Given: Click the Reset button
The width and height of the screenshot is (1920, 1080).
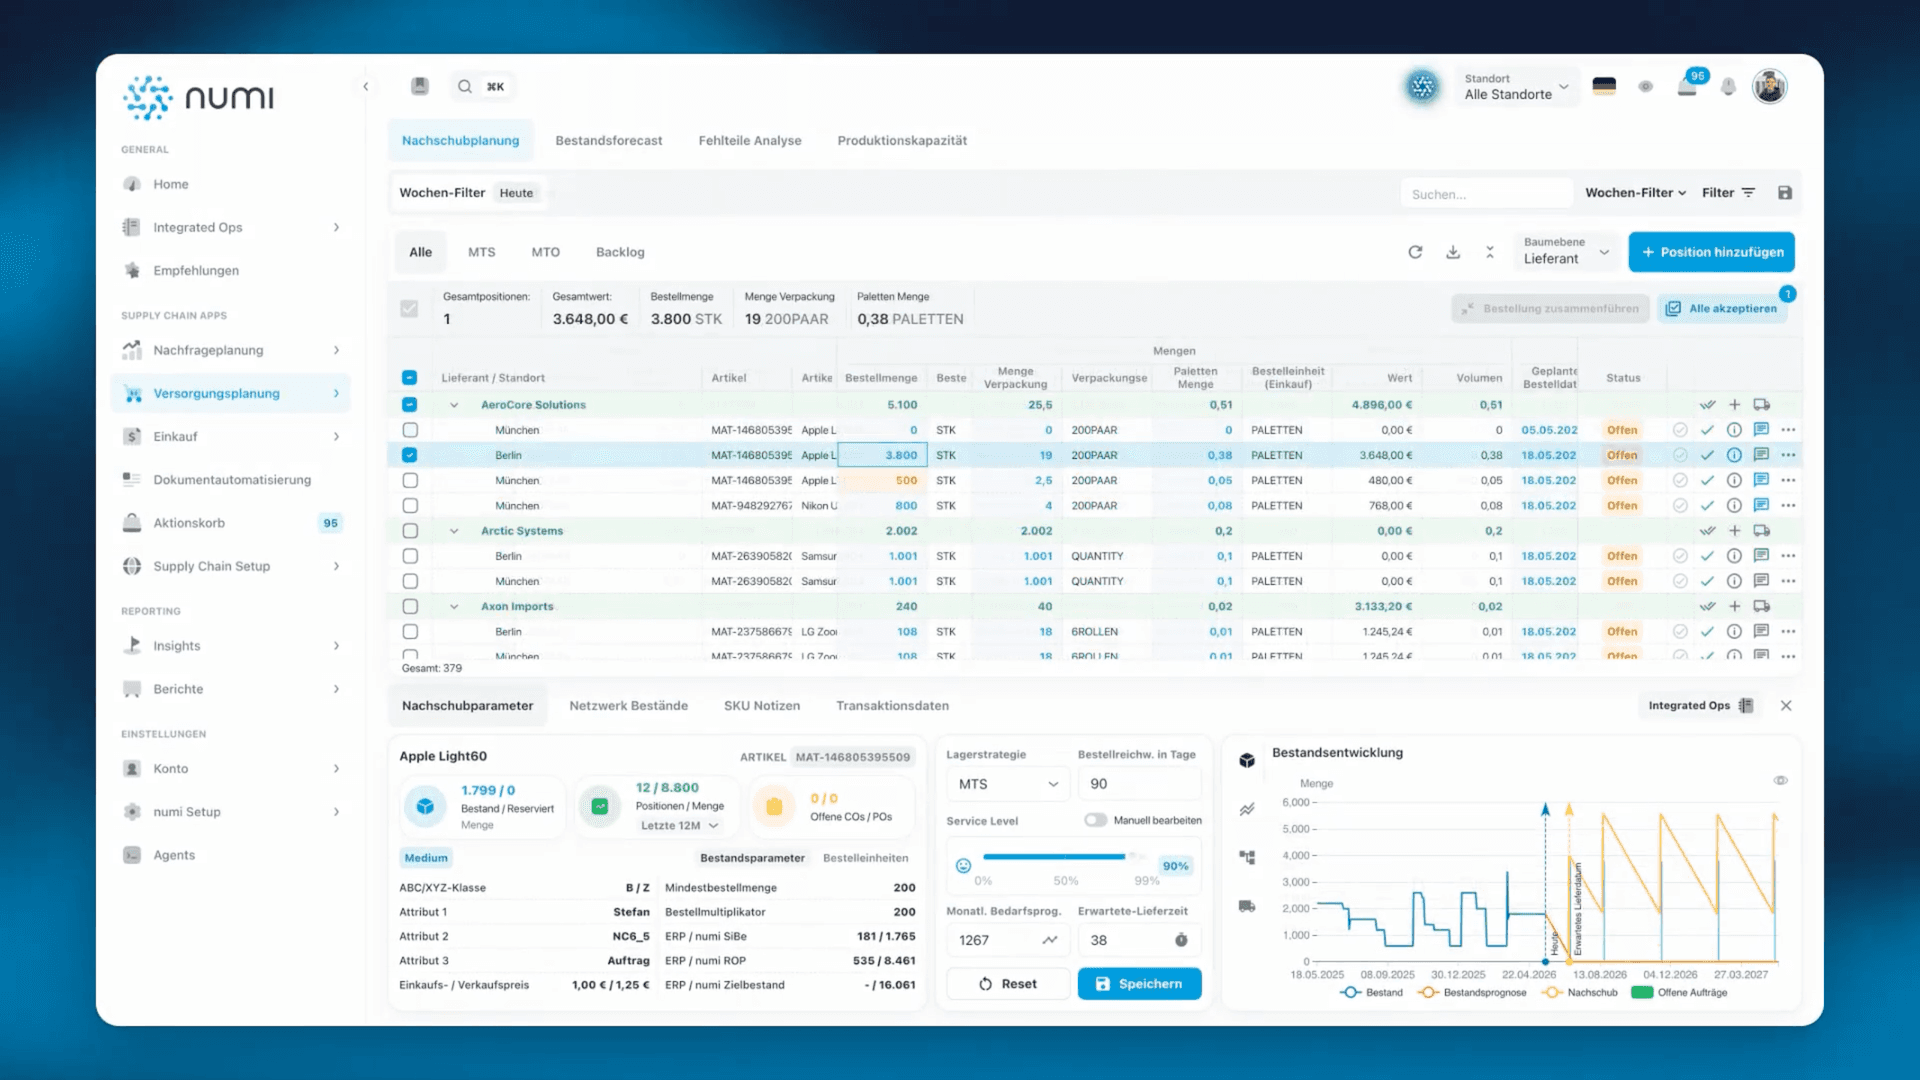Looking at the screenshot, I should tap(1007, 984).
